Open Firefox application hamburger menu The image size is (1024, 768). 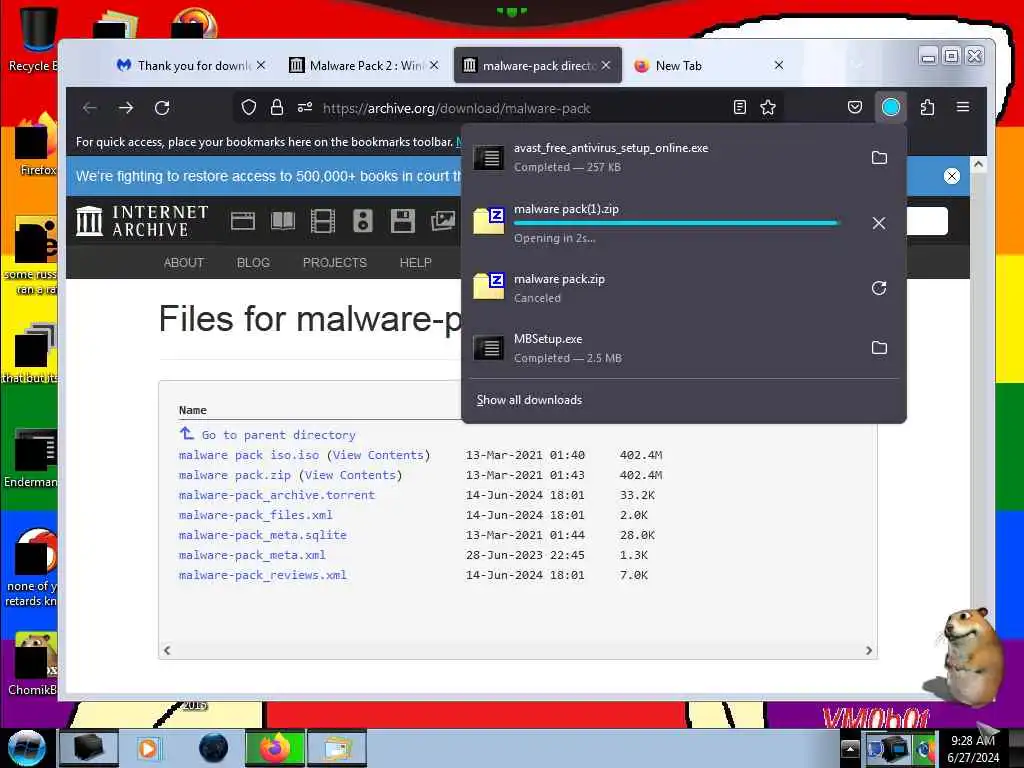tap(963, 107)
